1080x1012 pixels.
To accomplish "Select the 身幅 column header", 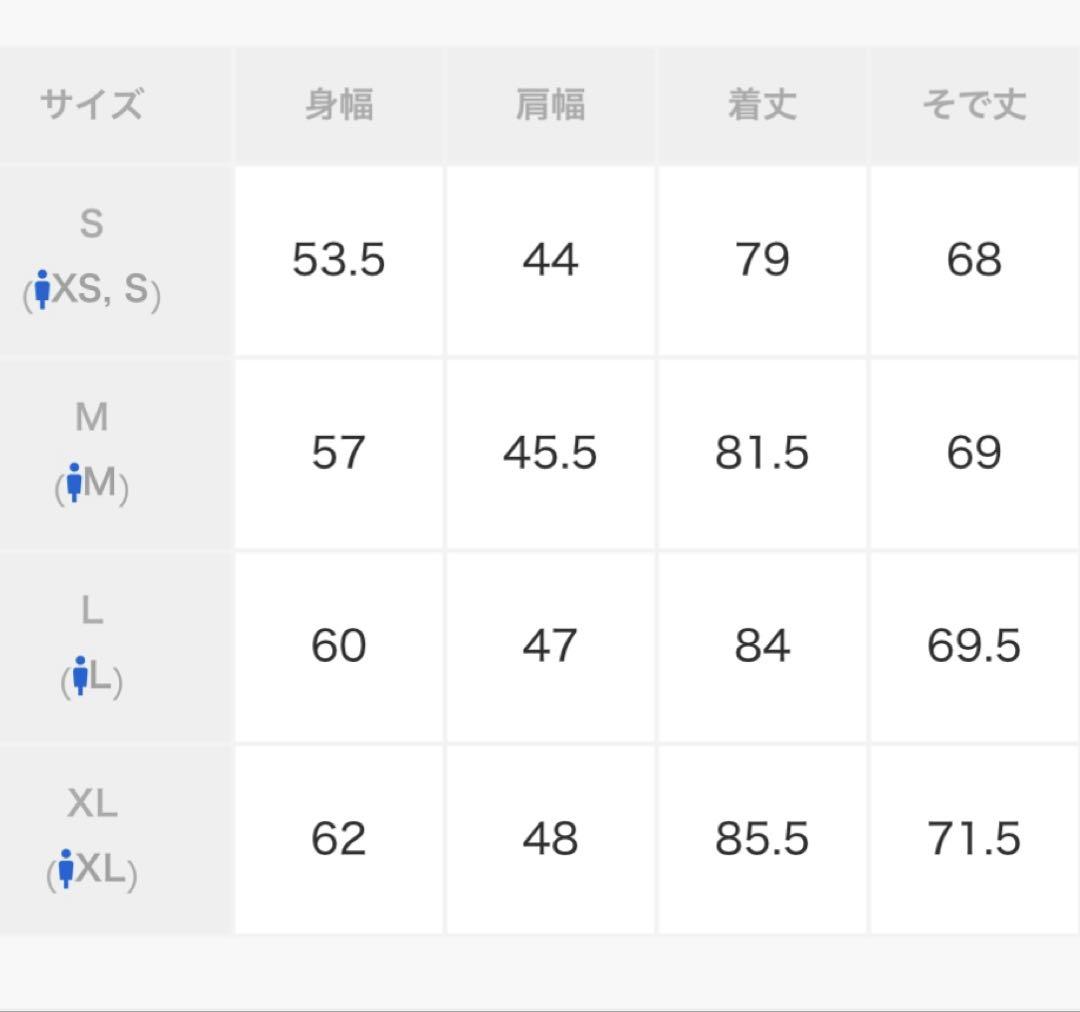I will (x=339, y=105).
